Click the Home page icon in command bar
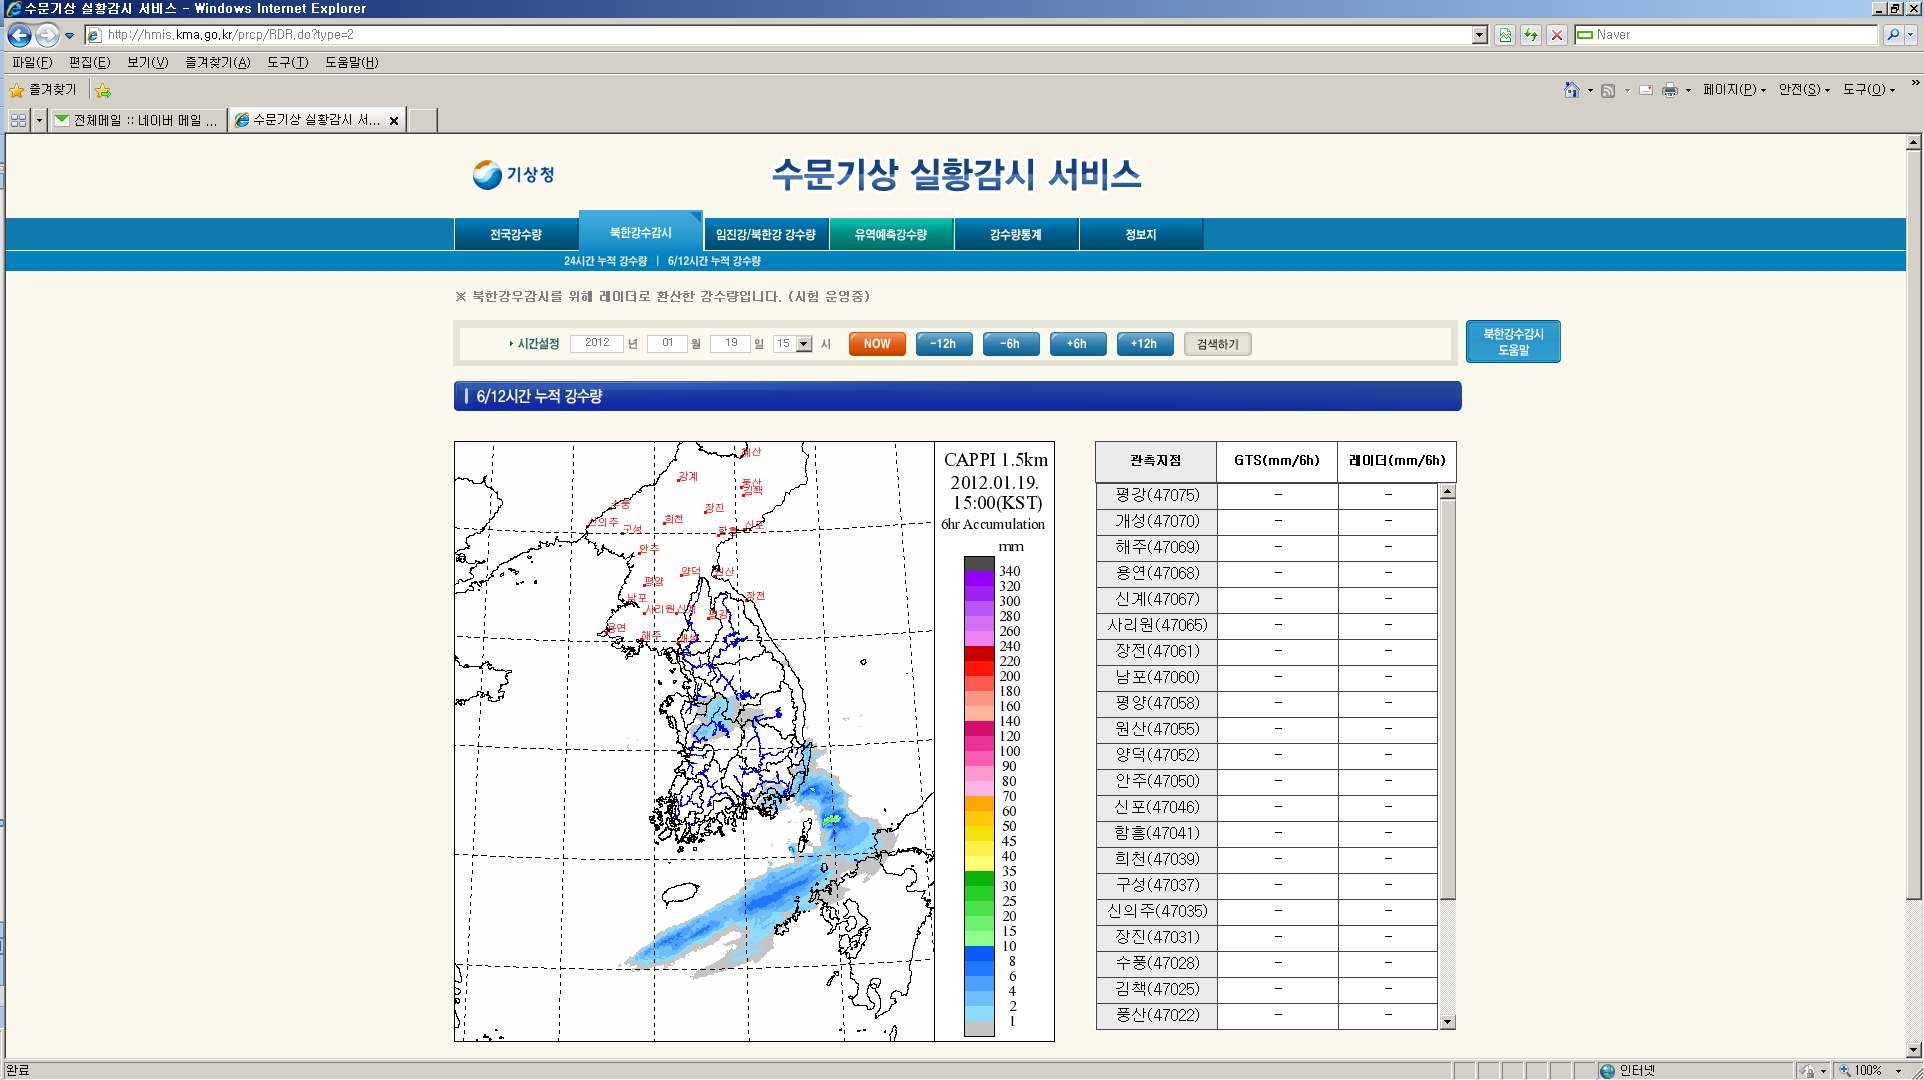 tap(1572, 90)
